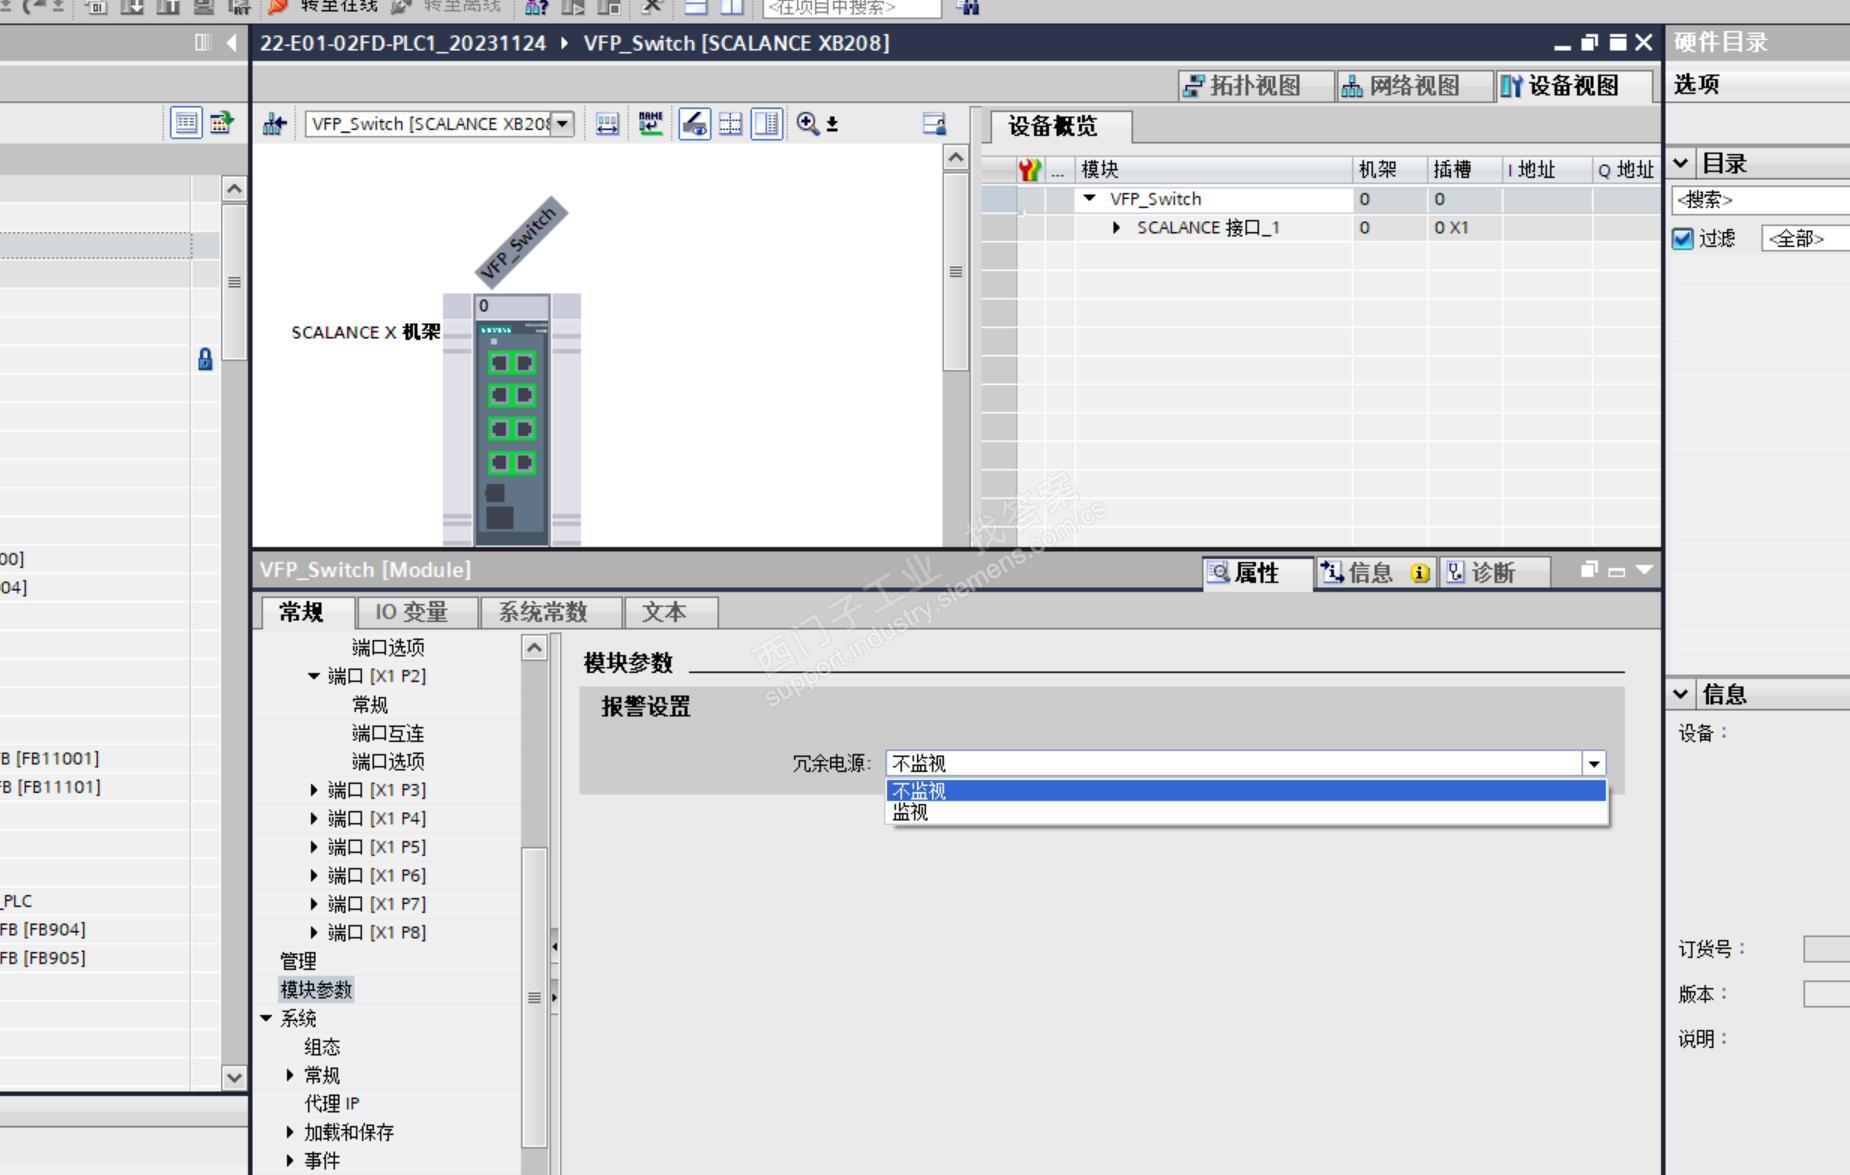This screenshot has width=1850, height=1175.
Task: Expand the 端口 [X1 P8] node
Action: (314, 933)
